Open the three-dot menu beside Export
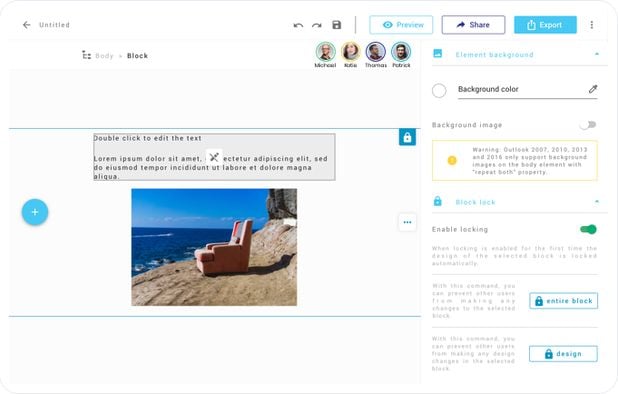The image size is (618, 394). [x=592, y=25]
